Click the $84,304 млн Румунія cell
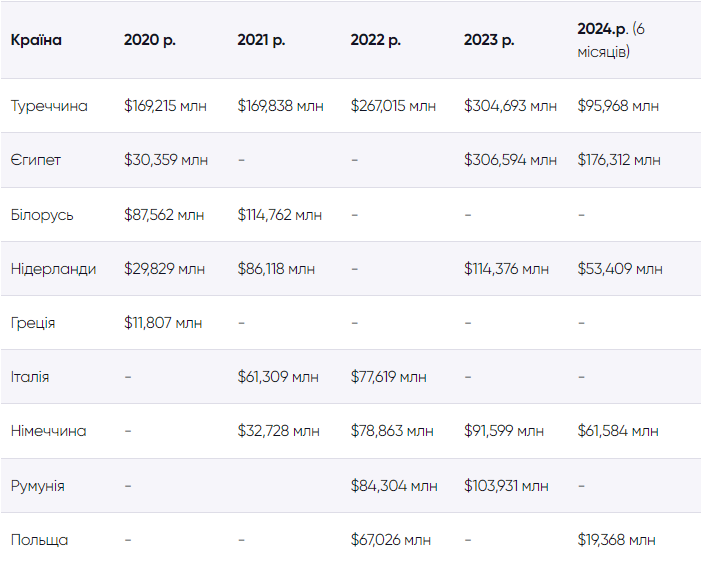 click(394, 485)
